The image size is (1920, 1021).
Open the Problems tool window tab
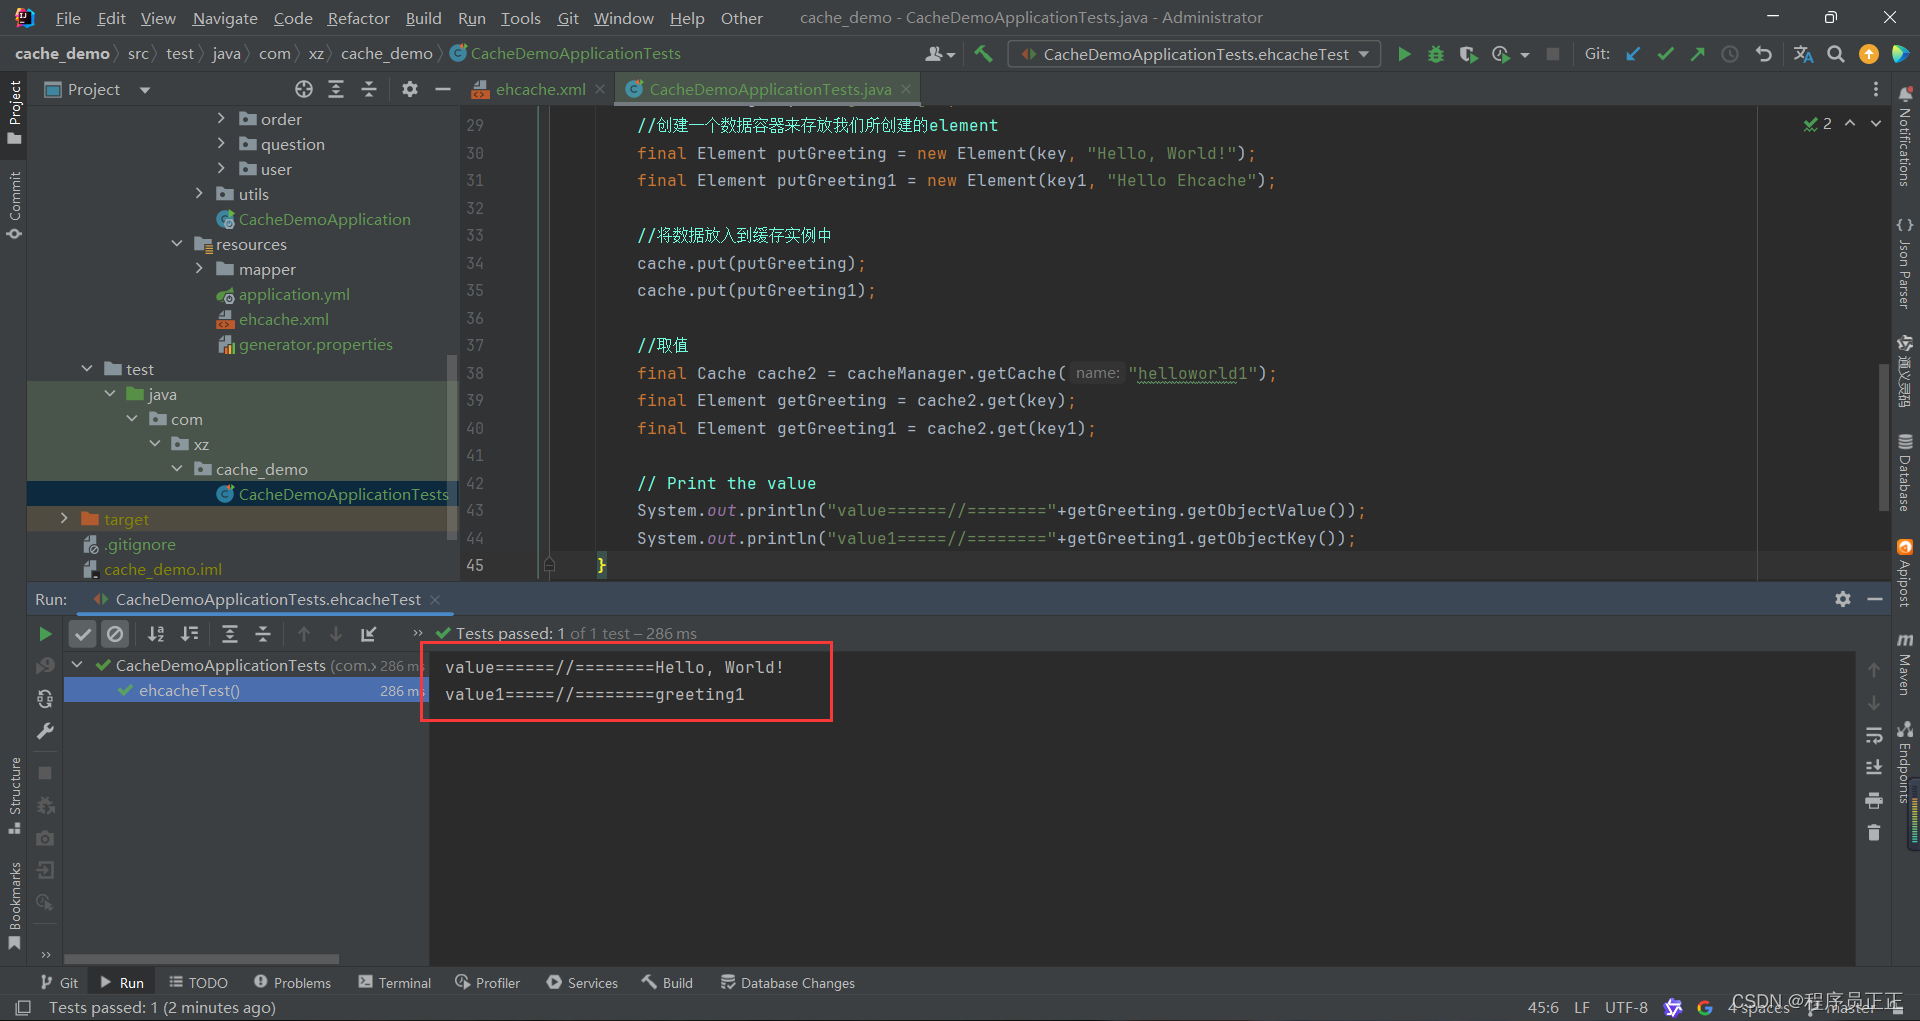(292, 983)
